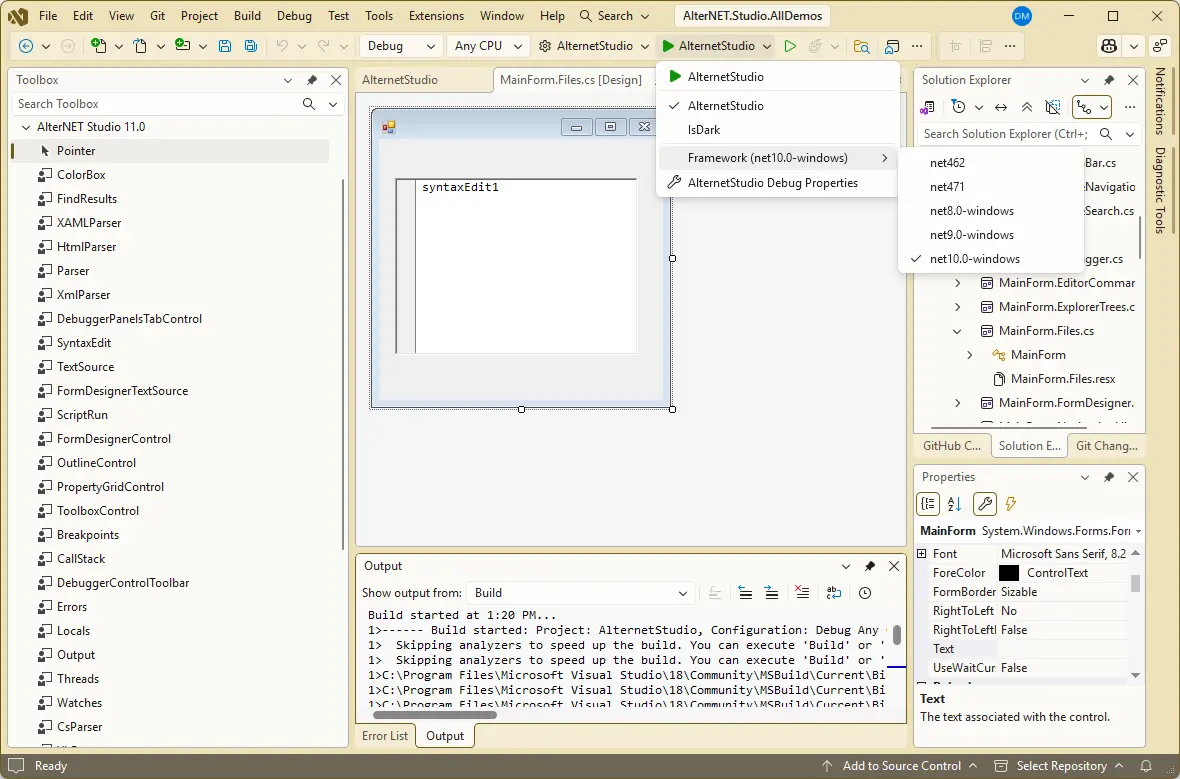Click the Pending Changes Filter clock icon

pos(958,107)
